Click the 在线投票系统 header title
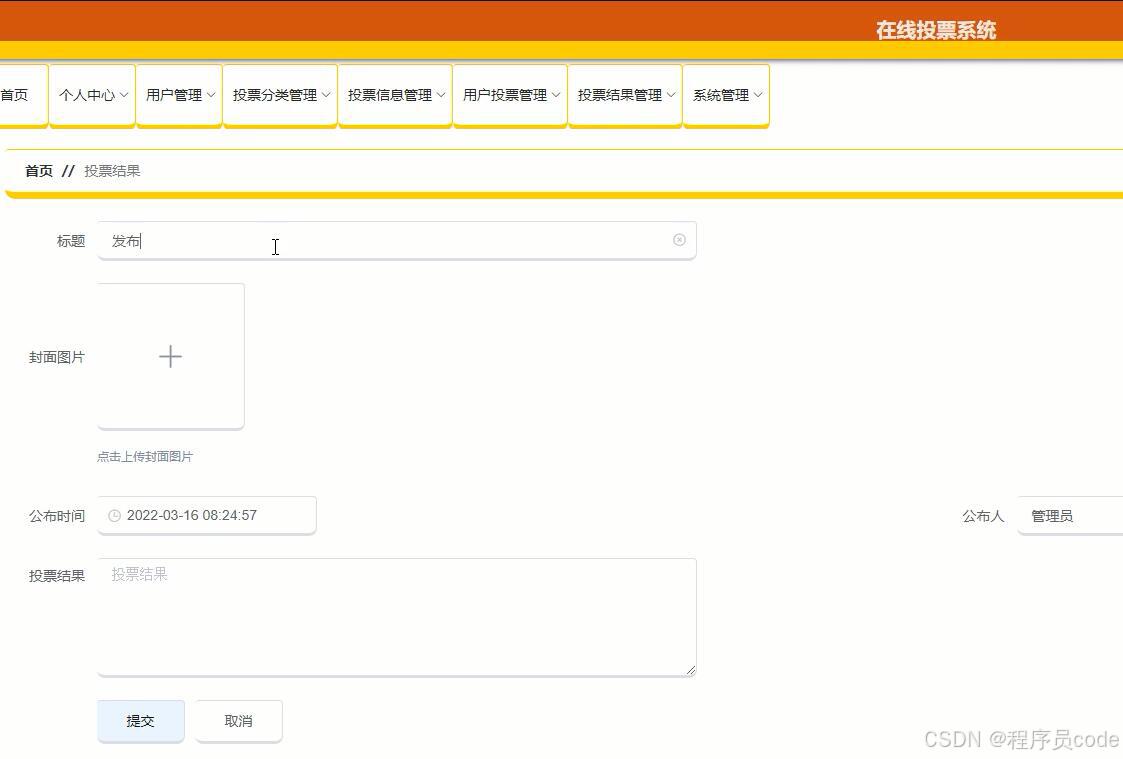The image size is (1123, 759). click(936, 30)
